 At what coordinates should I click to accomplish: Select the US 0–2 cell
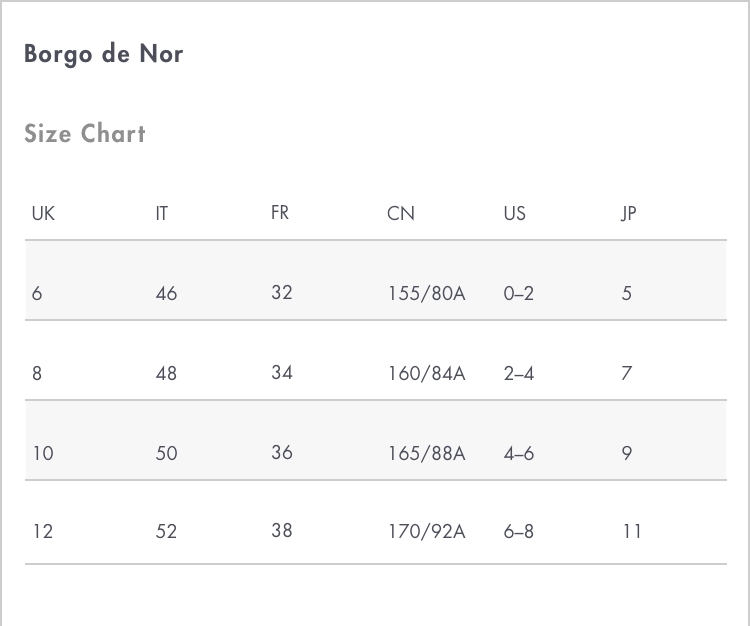[518, 293]
